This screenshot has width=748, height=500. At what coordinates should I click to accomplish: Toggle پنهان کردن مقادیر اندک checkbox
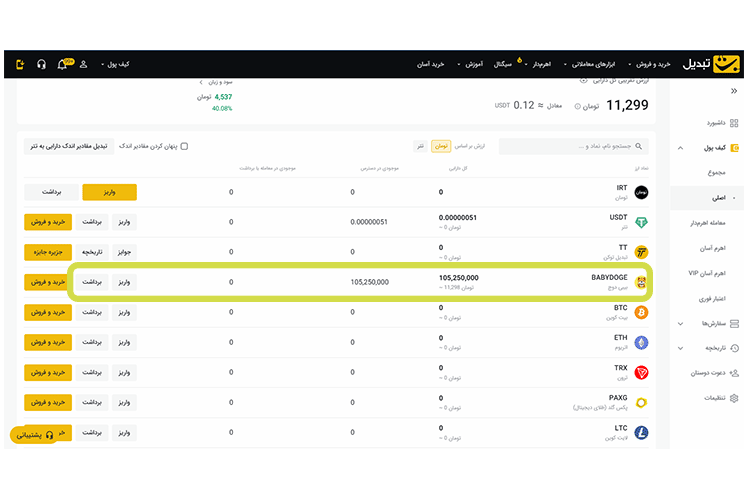click(184, 146)
